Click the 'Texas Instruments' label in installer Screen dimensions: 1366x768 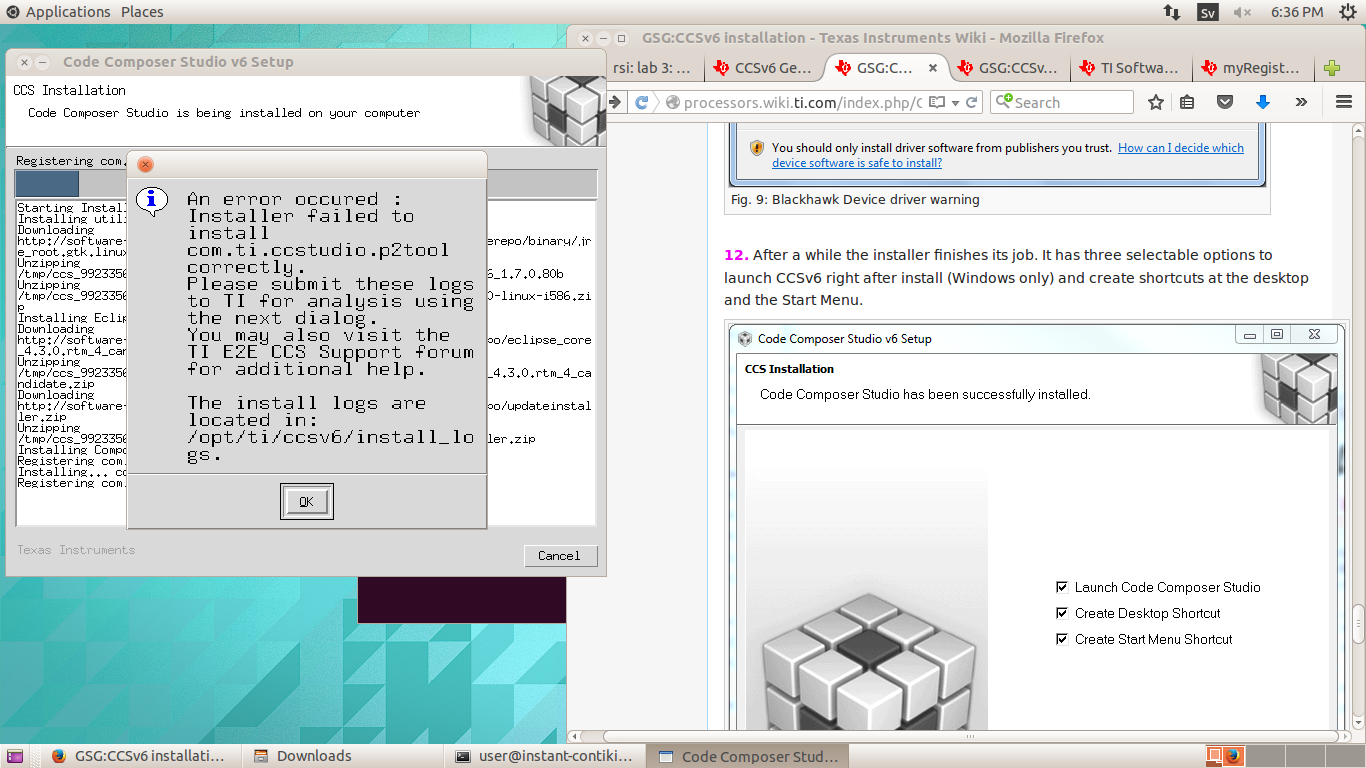coord(76,550)
